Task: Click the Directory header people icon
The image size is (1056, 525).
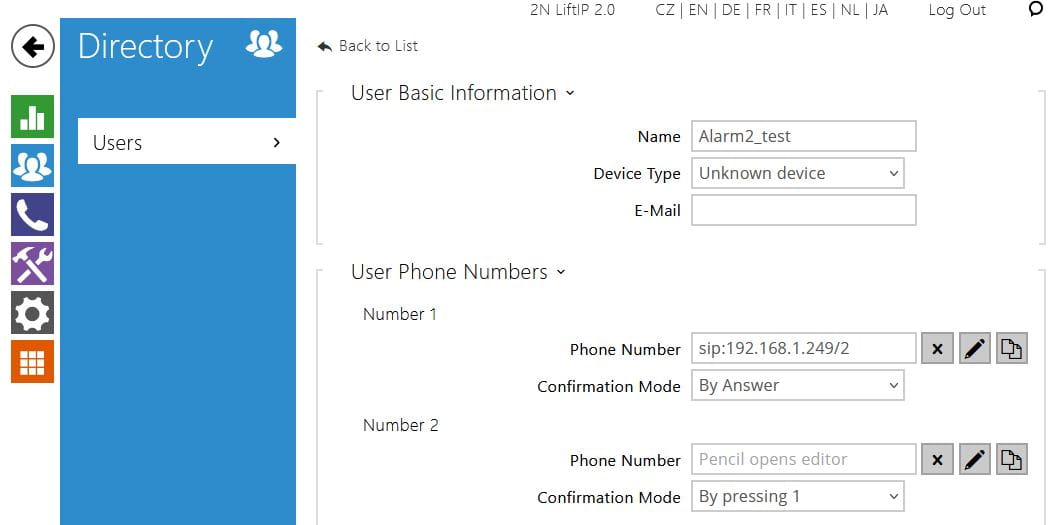Action: [263, 44]
